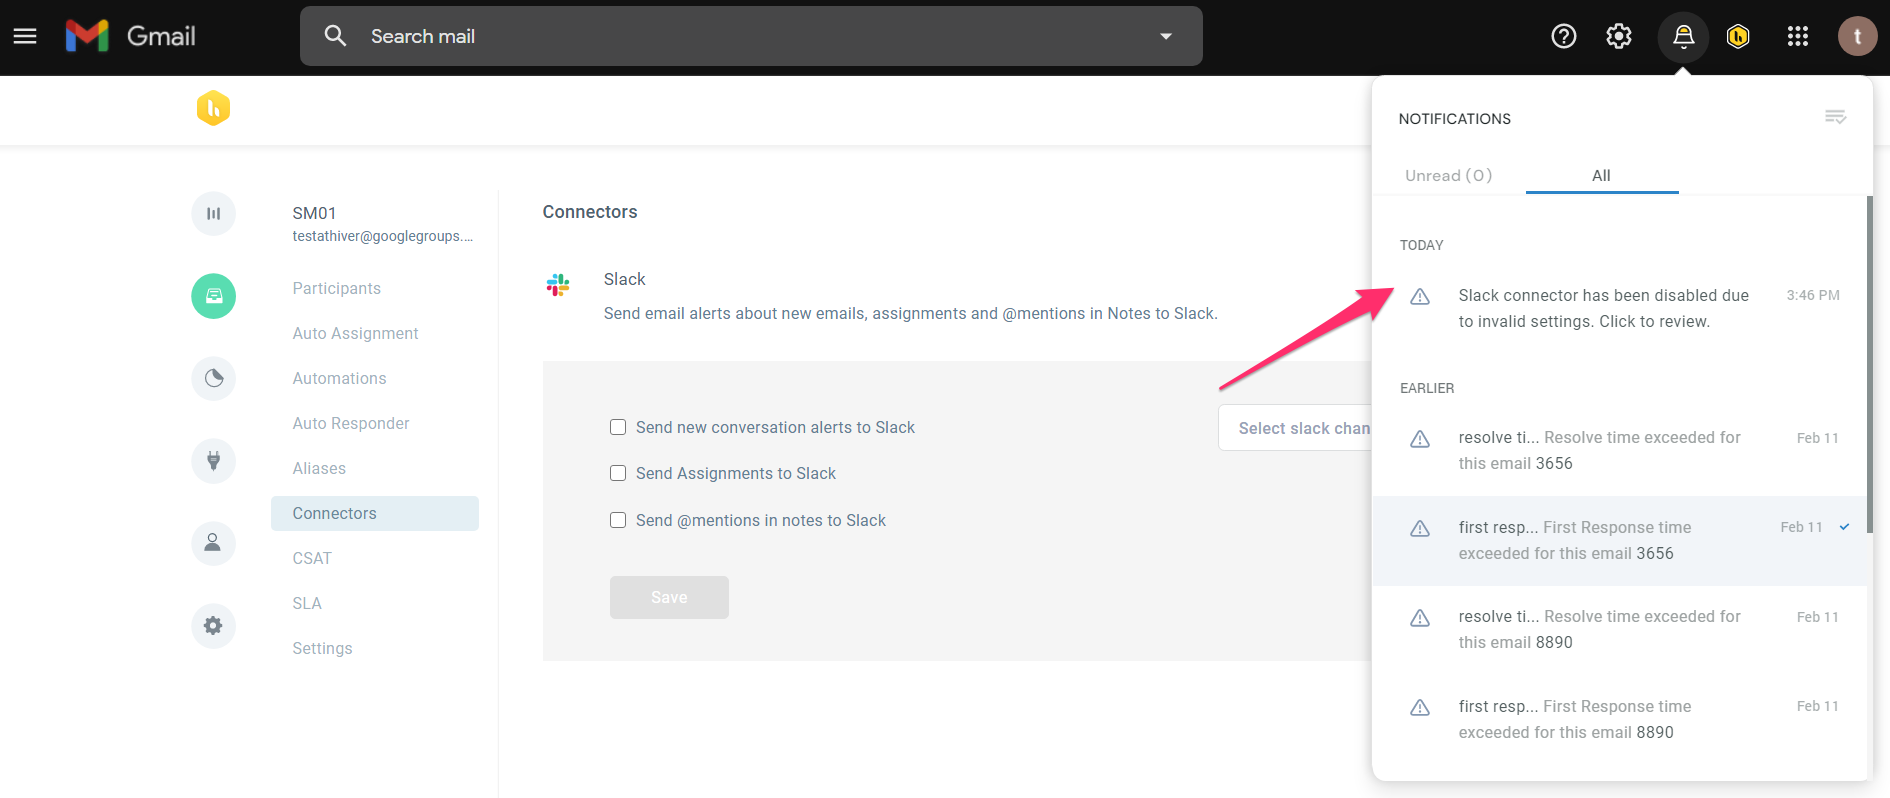Click warning icon of First Response 3656 alert
This screenshot has height=798, width=1890.
coord(1420,528)
